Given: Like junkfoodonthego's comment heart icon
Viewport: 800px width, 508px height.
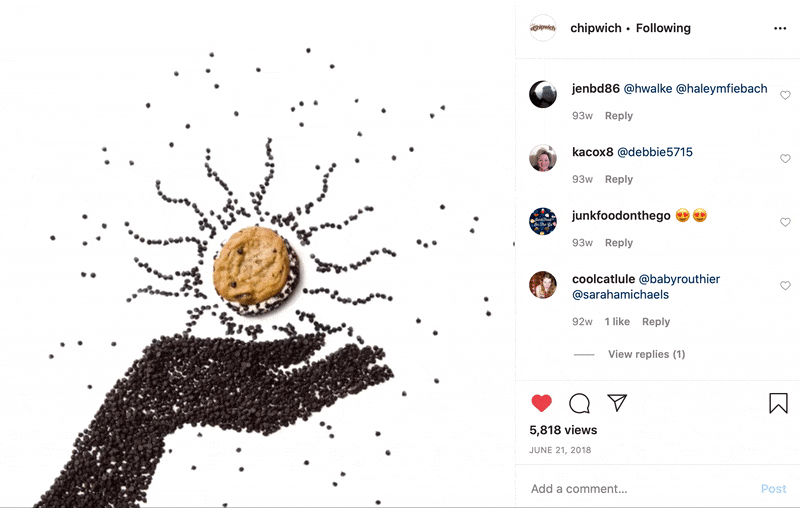Looking at the screenshot, I should 785,222.
